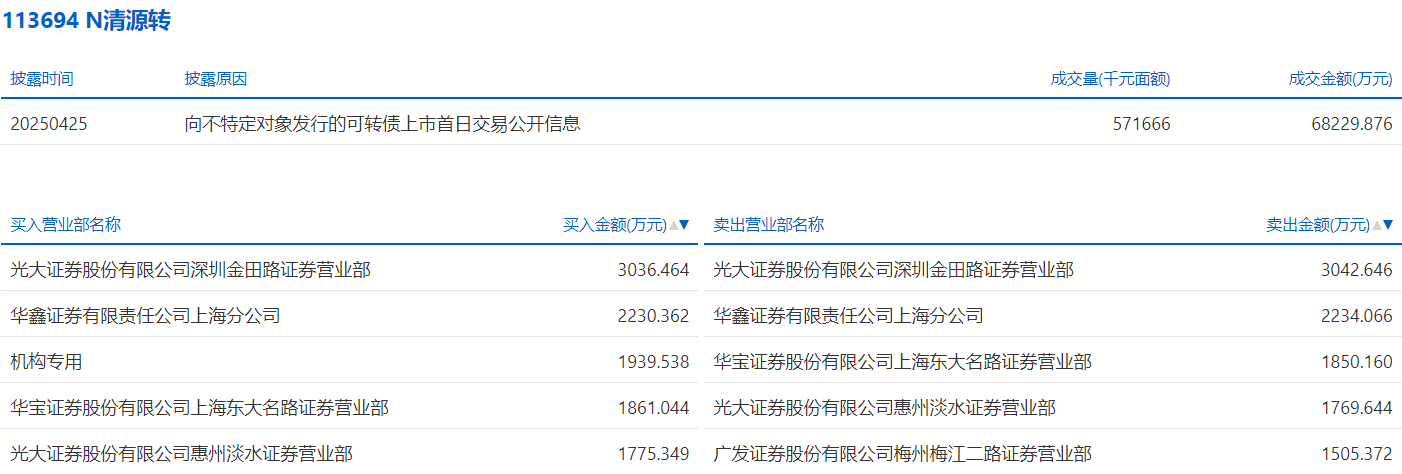The height and width of the screenshot is (474, 1402).
Task: Click ascending sort arrow beside 卖出金额(万元)
Action: pos(1377,225)
